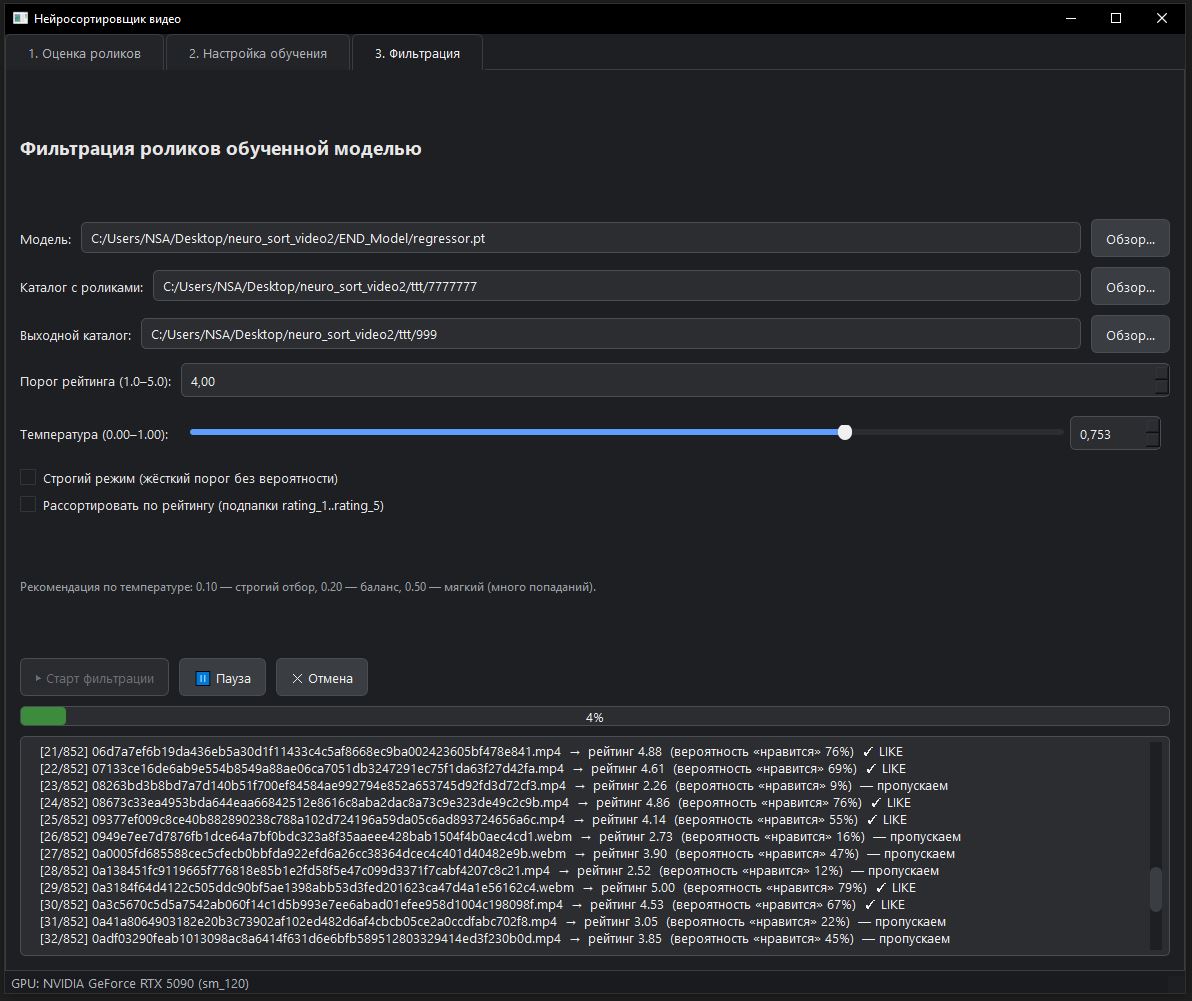Viewport: 1192px width, 1001px height.
Task: Click log line [28/852] рейтинг 2.52
Action: pos(489,870)
